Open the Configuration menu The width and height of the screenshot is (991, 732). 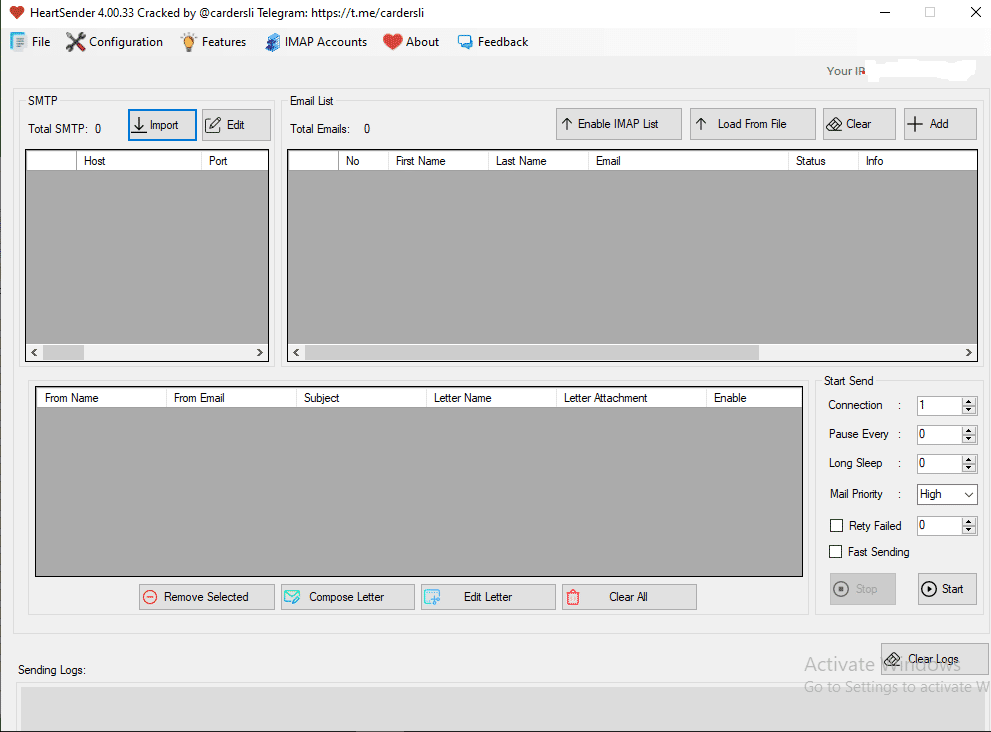(115, 42)
